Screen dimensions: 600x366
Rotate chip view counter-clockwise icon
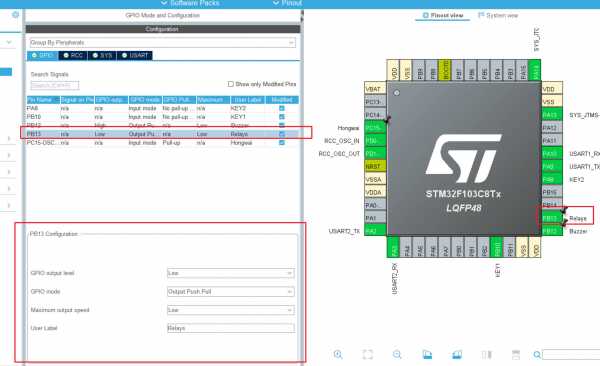457,355
